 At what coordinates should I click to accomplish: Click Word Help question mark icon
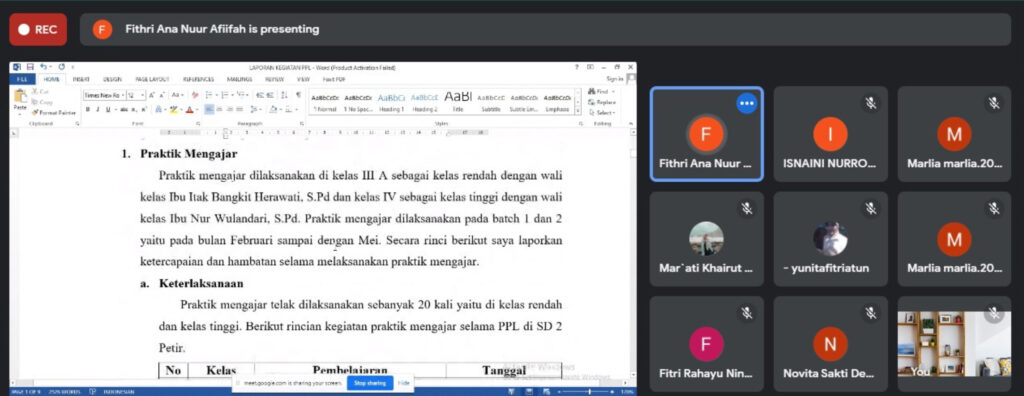(x=577, y=67)
